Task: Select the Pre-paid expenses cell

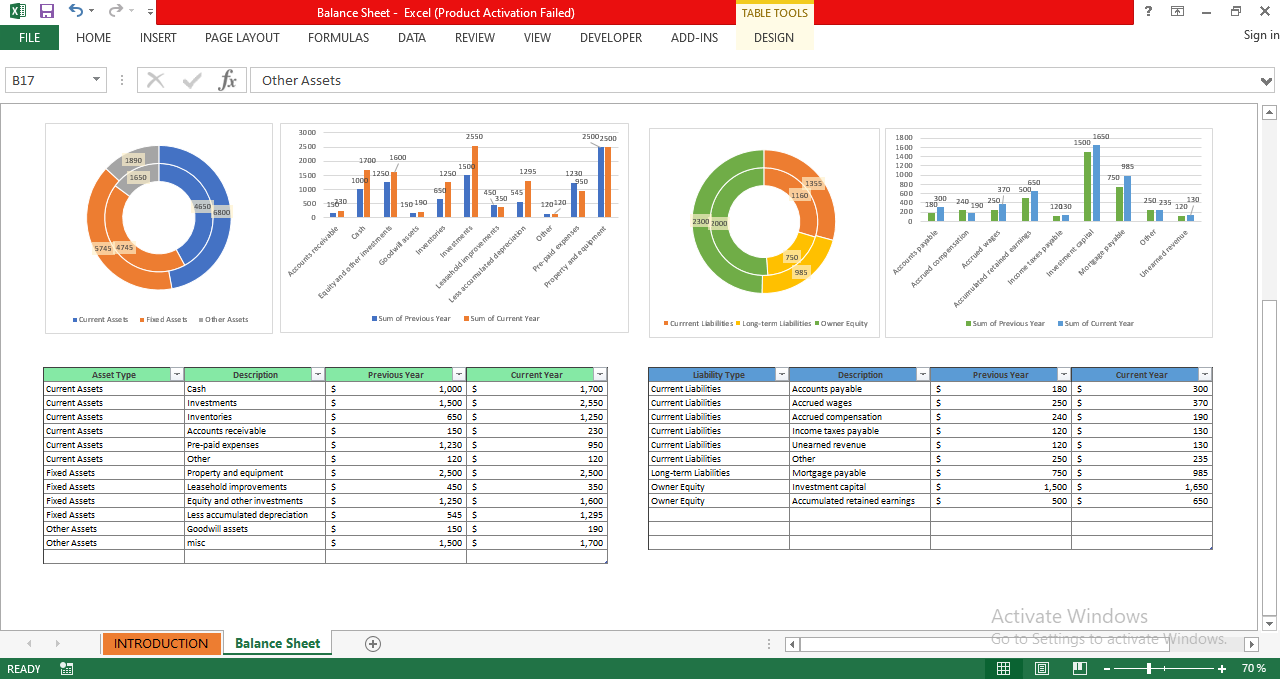Action: (x=255, y=445)
